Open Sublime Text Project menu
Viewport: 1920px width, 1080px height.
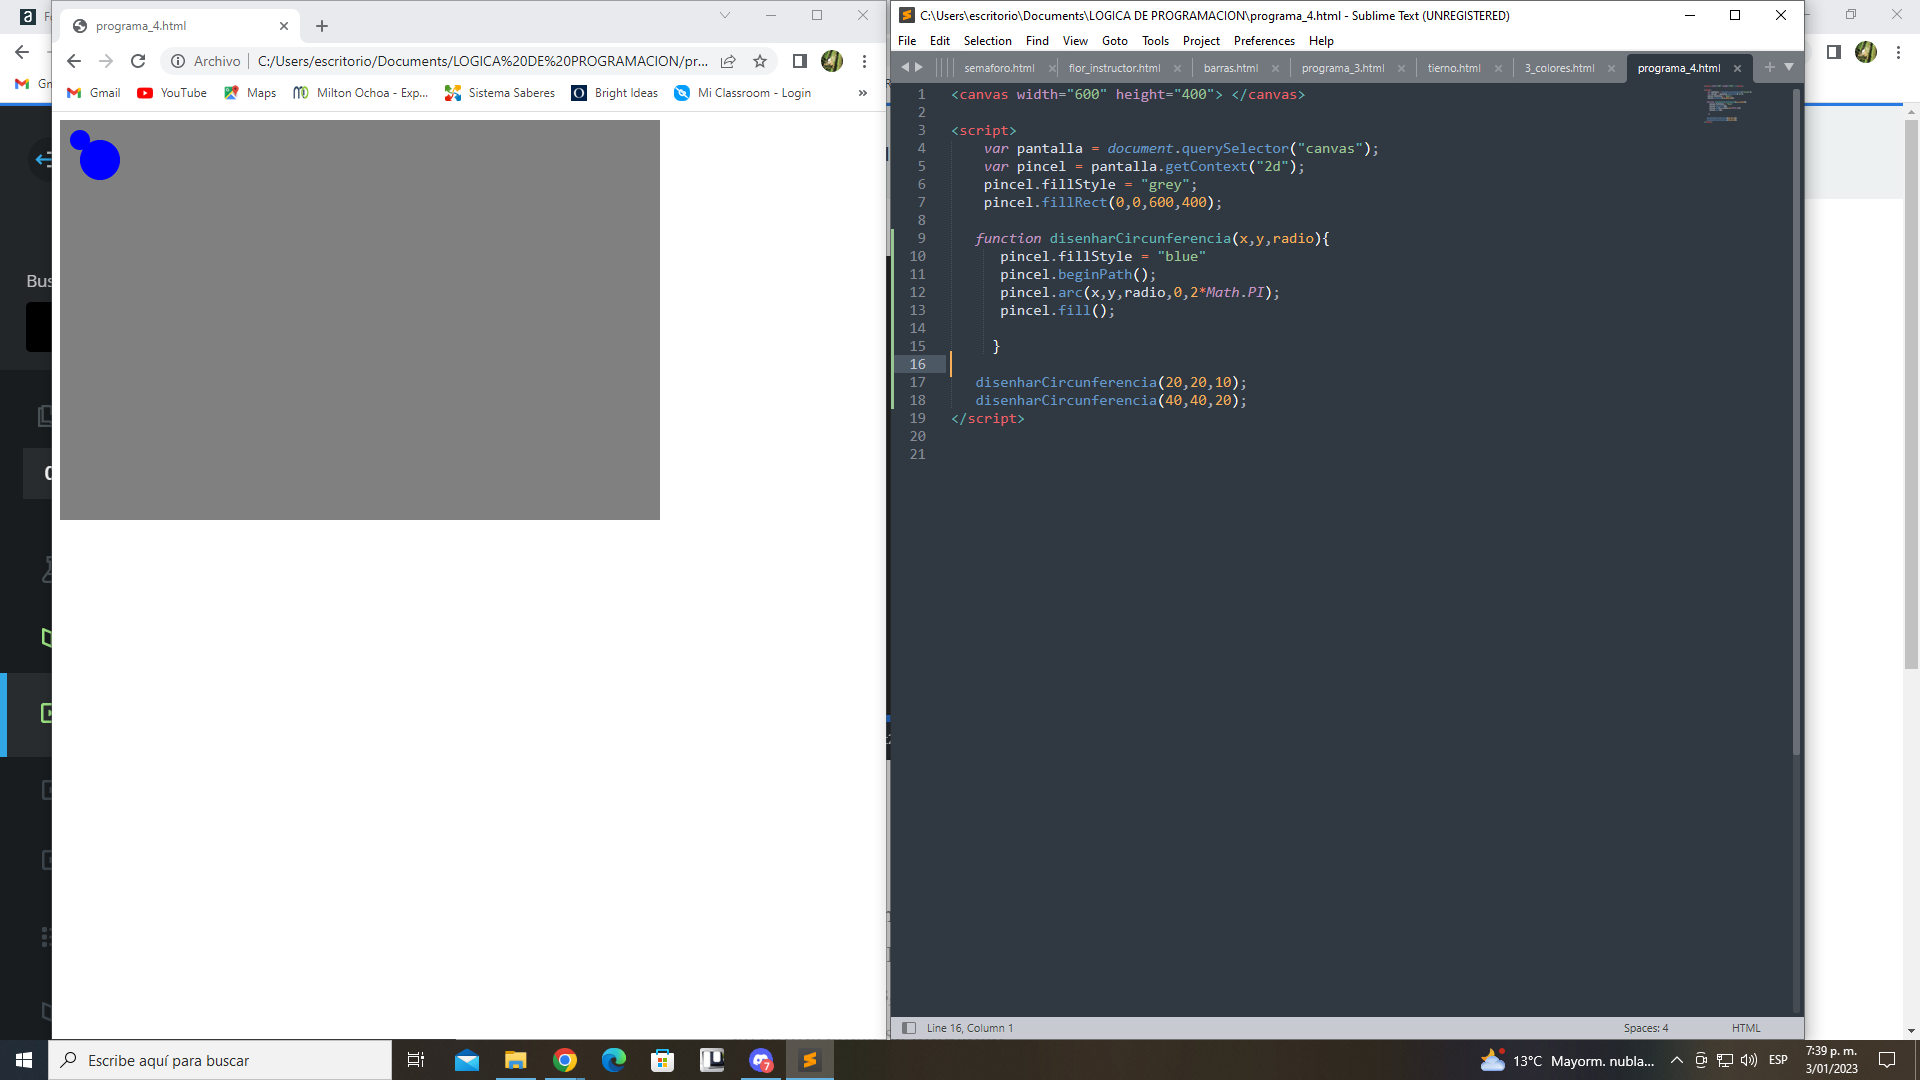(x=1201, y=41)
